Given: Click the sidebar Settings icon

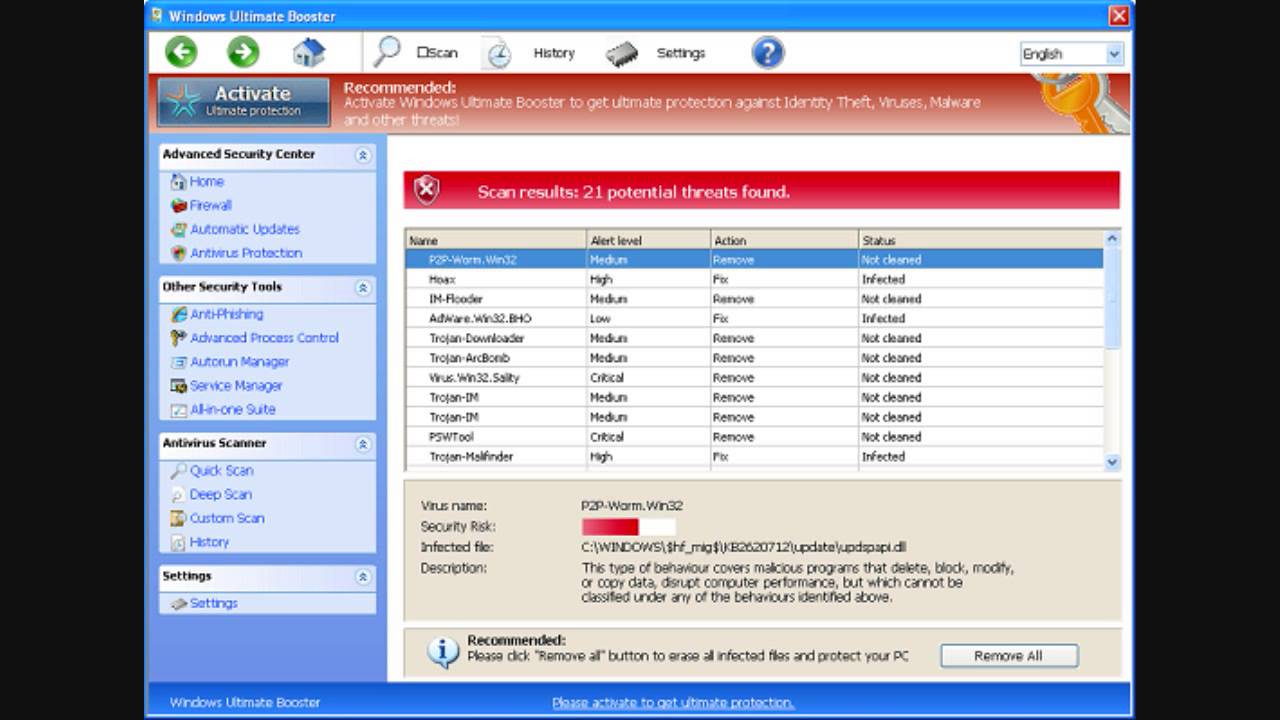Looking at the screenshot, I should pyautogui.click(x=178, y=604).
